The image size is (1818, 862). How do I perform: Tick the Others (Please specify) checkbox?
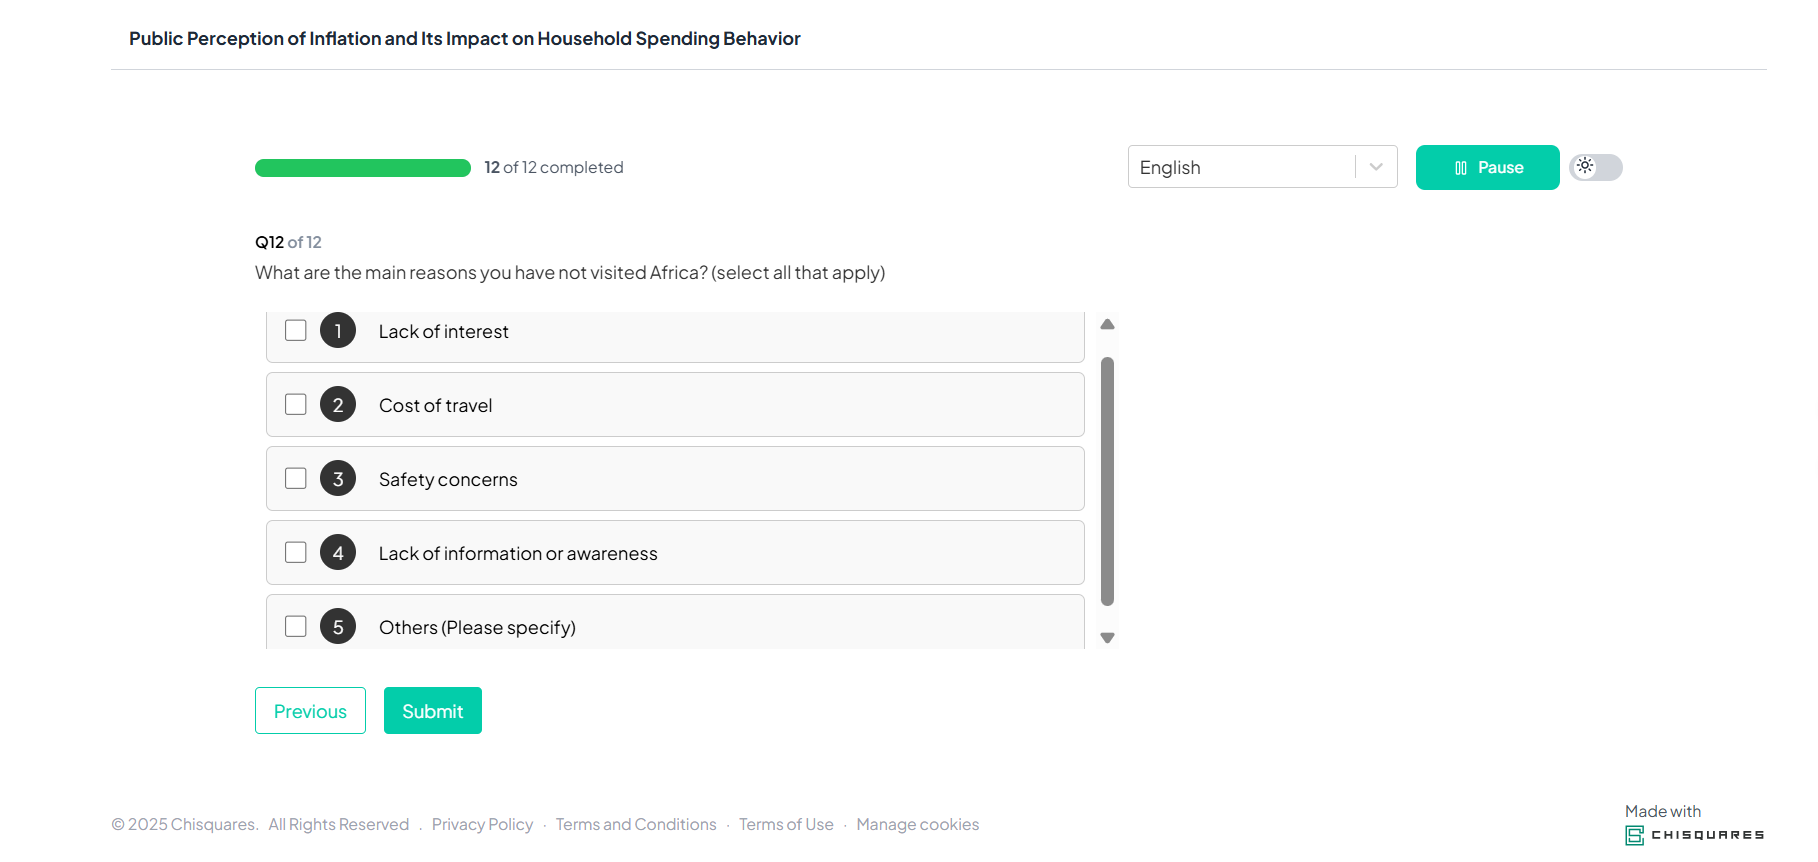click(296, 627)
